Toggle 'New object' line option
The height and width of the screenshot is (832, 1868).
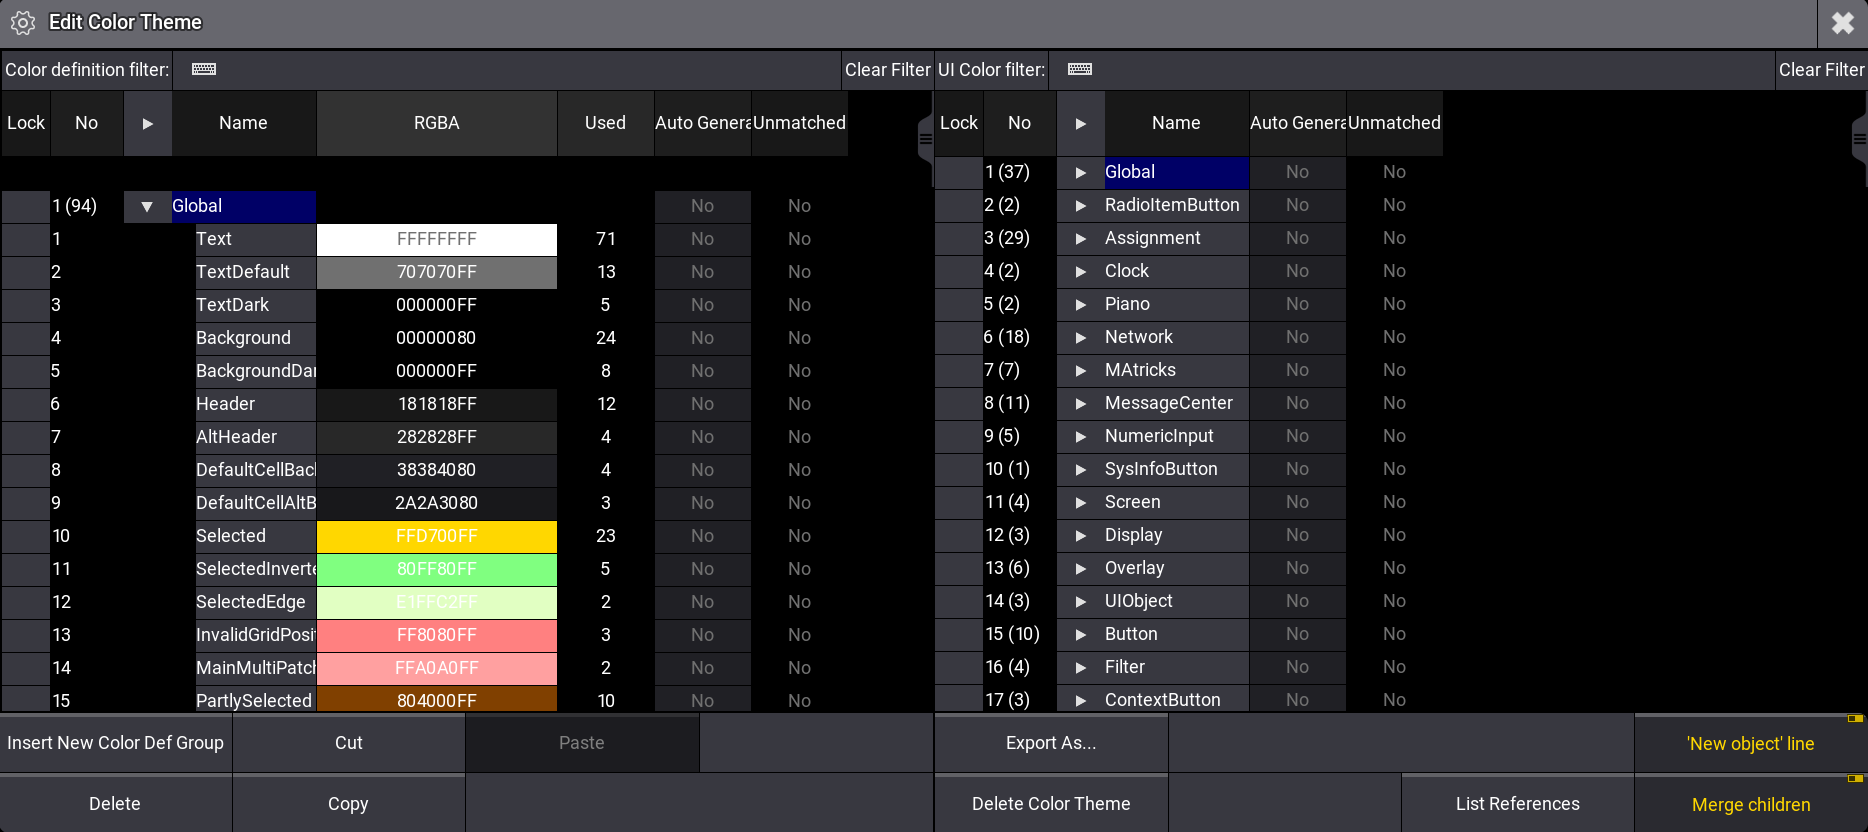pos(1750,744)
